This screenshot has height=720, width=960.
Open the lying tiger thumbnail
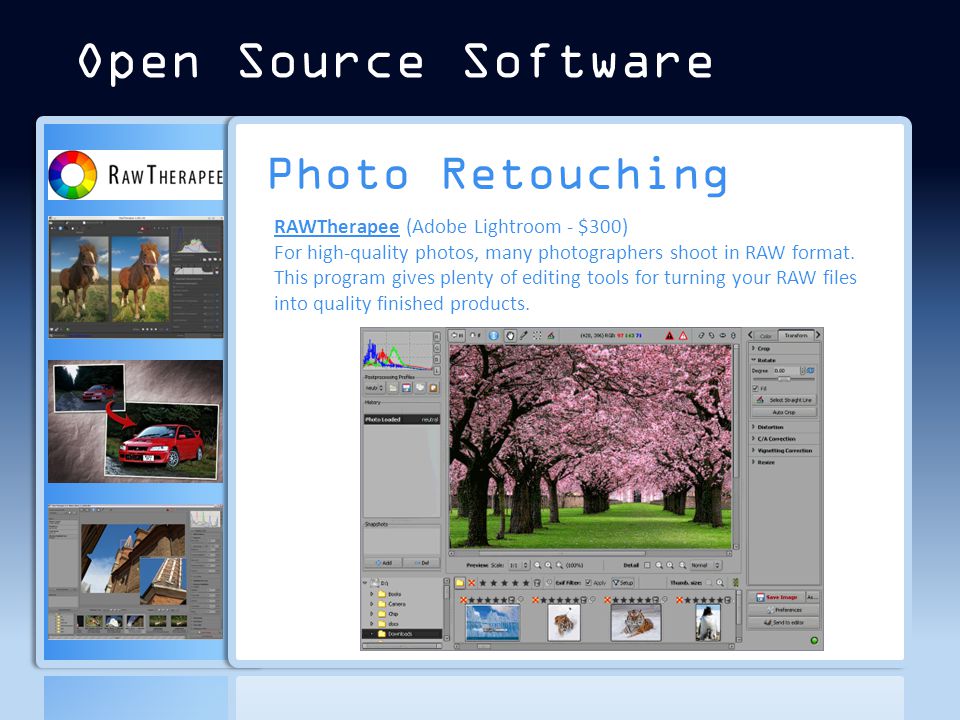click(x=636, y=622)
